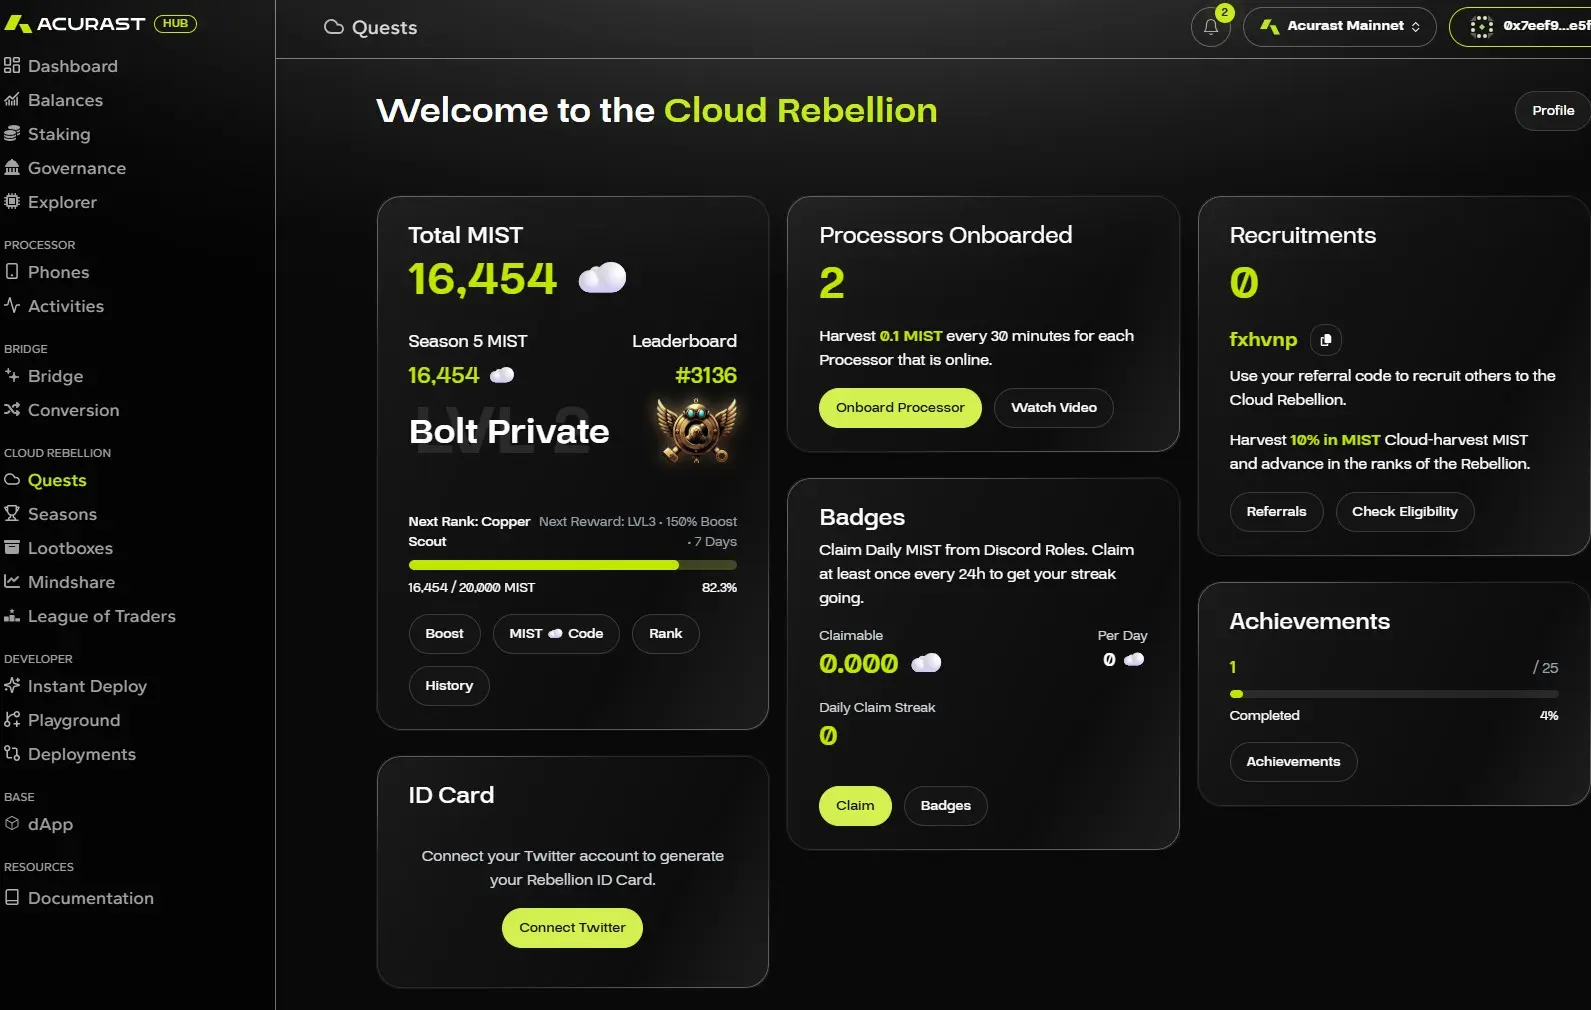Click the Claimable amount 0.000
Screen dimensions: 1591x1010
(859, 664)
